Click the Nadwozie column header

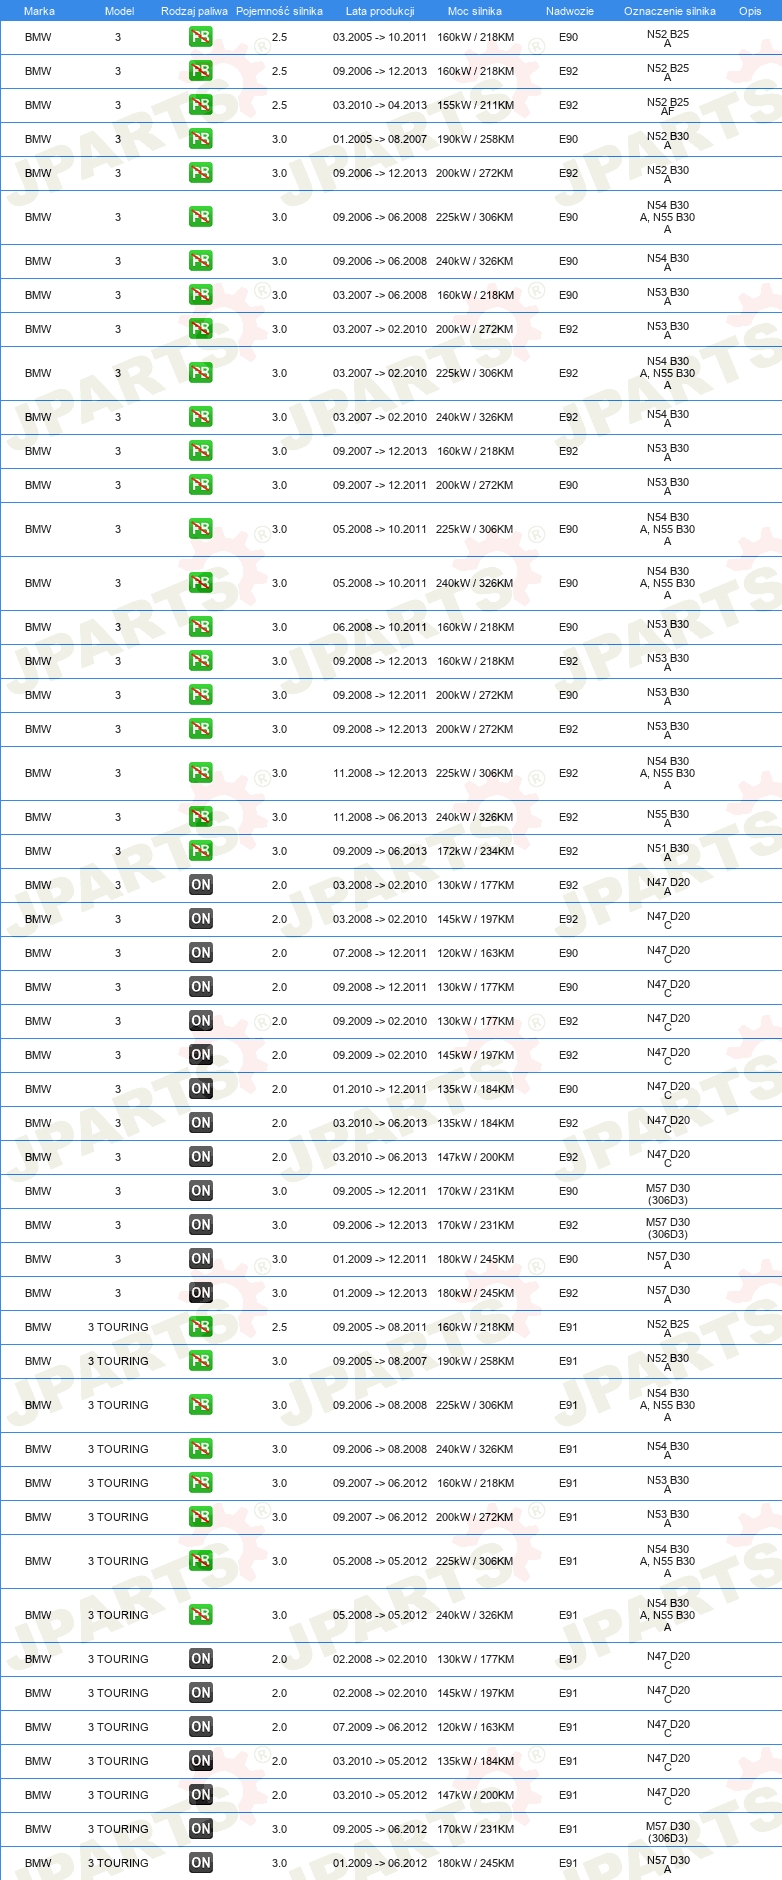tap(570, 11)
